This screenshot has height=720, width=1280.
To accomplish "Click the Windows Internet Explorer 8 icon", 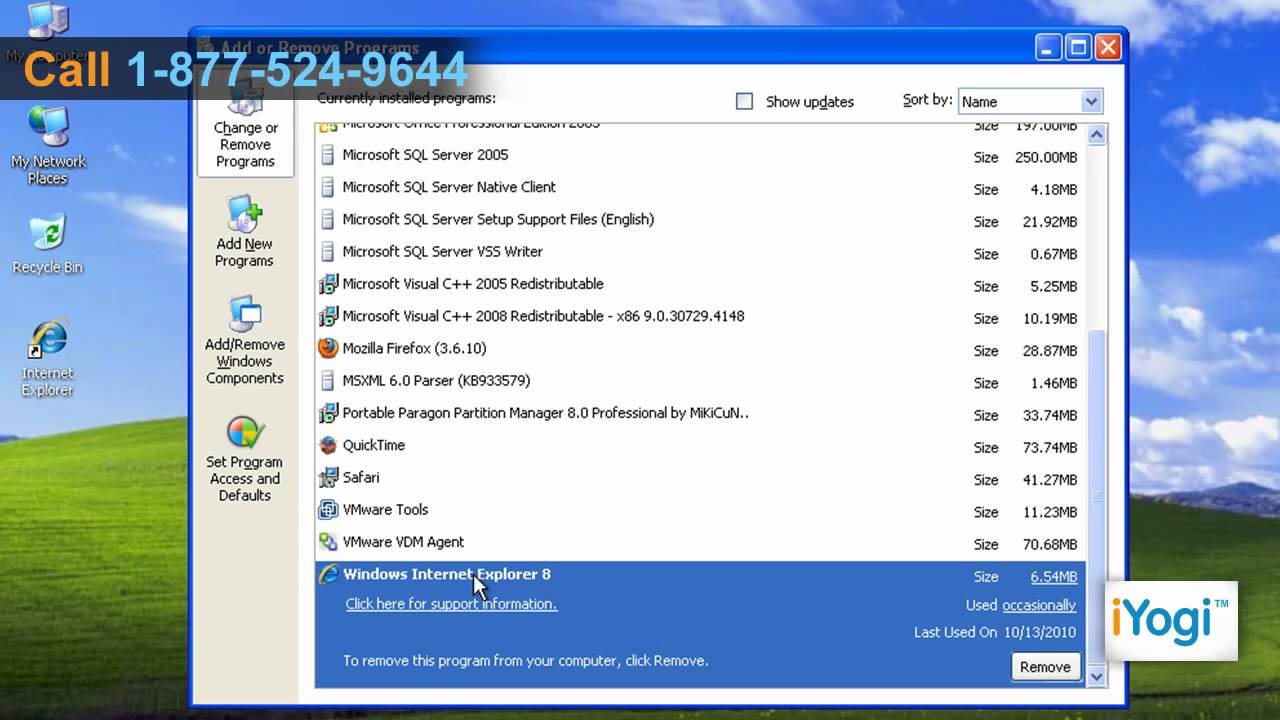I will pos(328,575).
